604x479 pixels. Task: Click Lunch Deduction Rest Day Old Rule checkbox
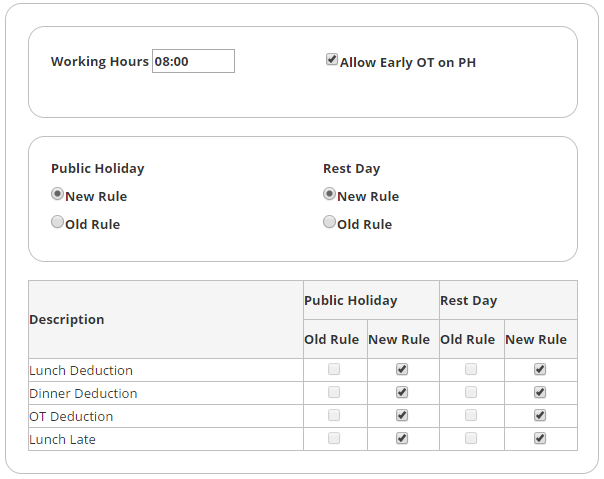tap(471, 369)
